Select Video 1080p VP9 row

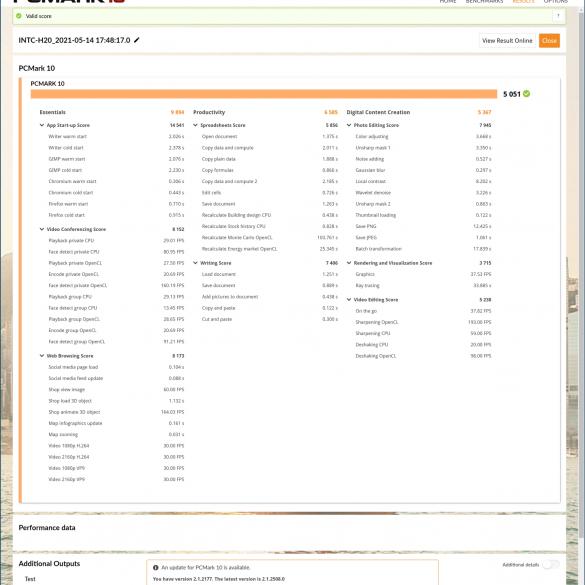pos(116,468)
